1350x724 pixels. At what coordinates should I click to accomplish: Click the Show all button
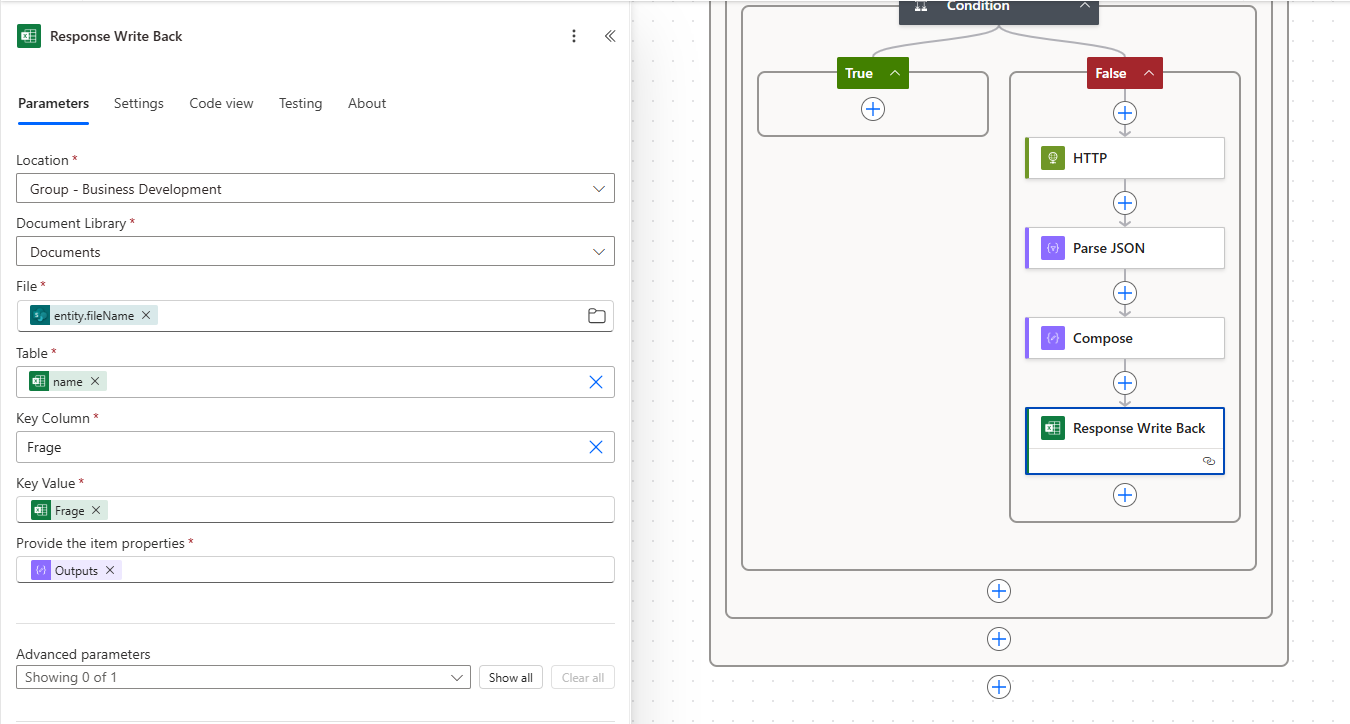(510, 677)
